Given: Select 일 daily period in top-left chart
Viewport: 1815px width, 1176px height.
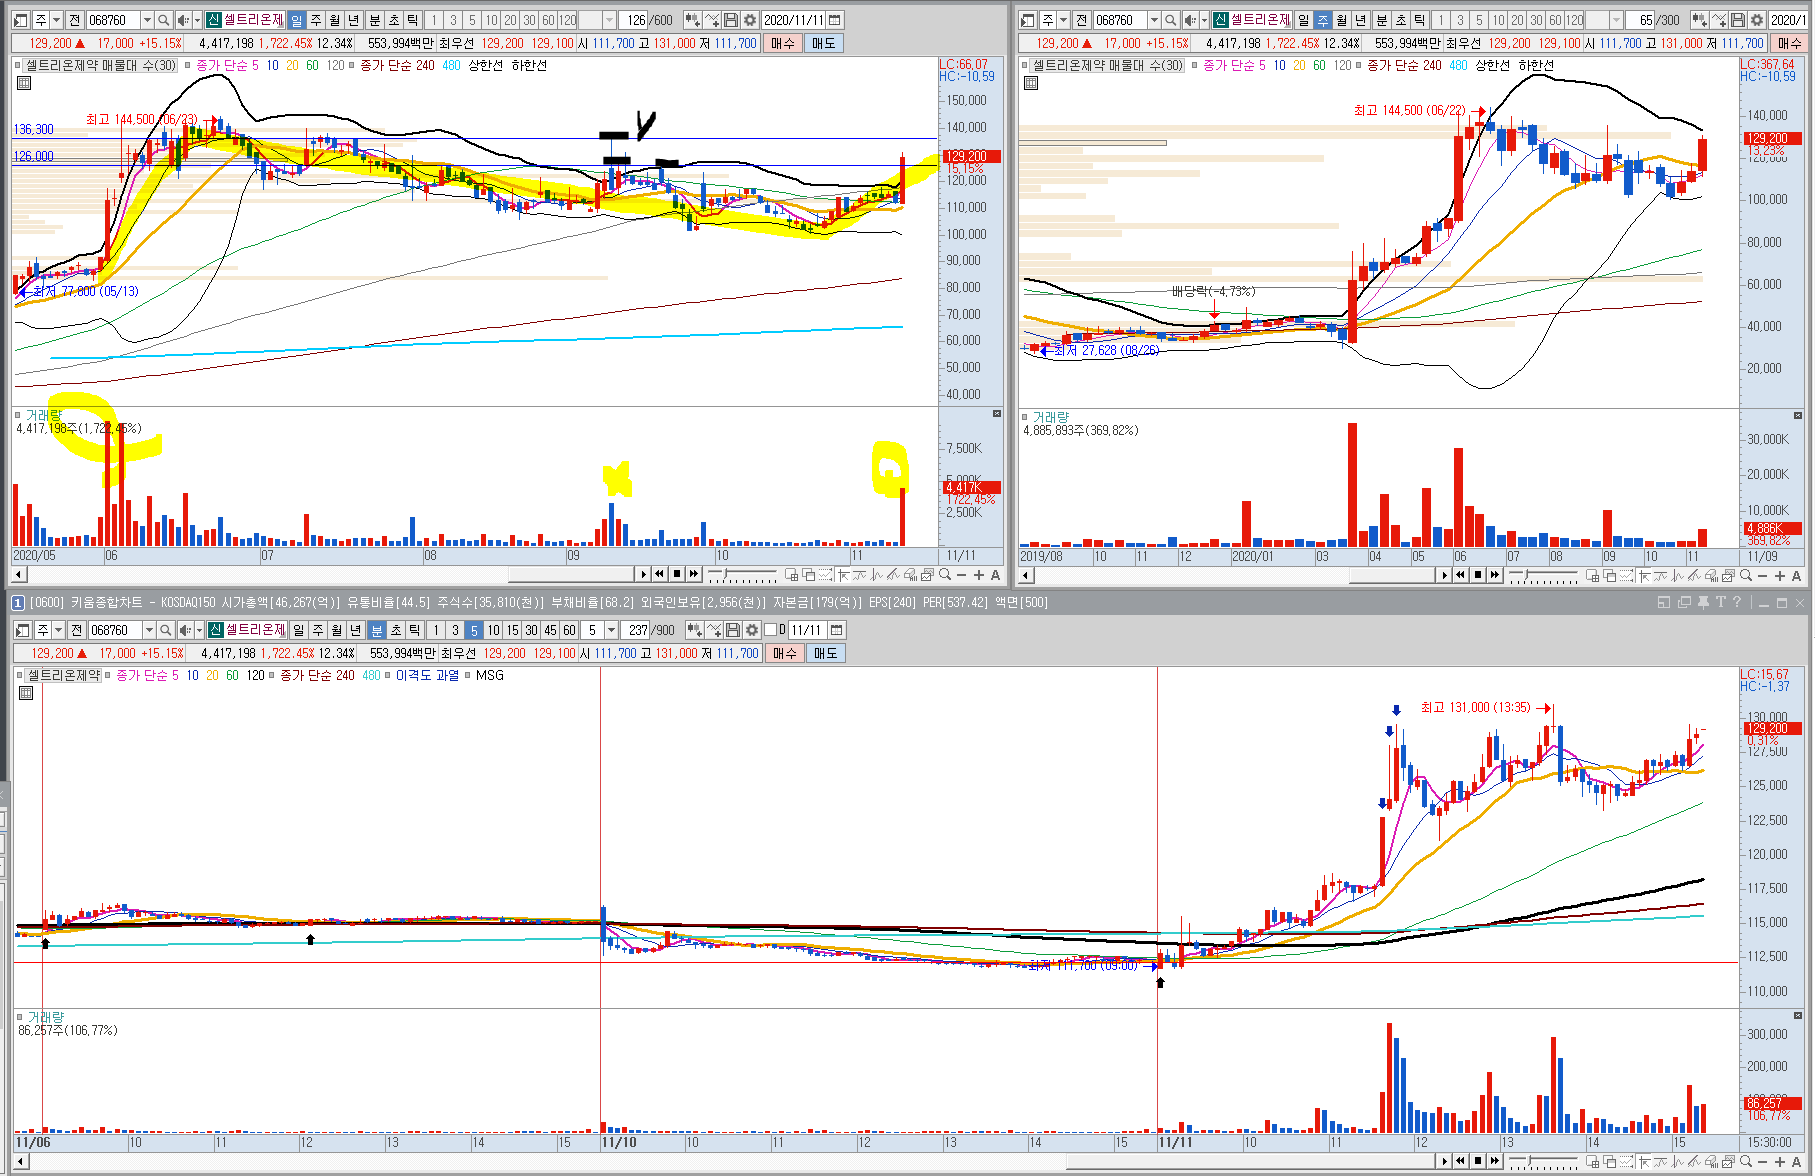Looking at the screenshot, I should click(296, 20).
